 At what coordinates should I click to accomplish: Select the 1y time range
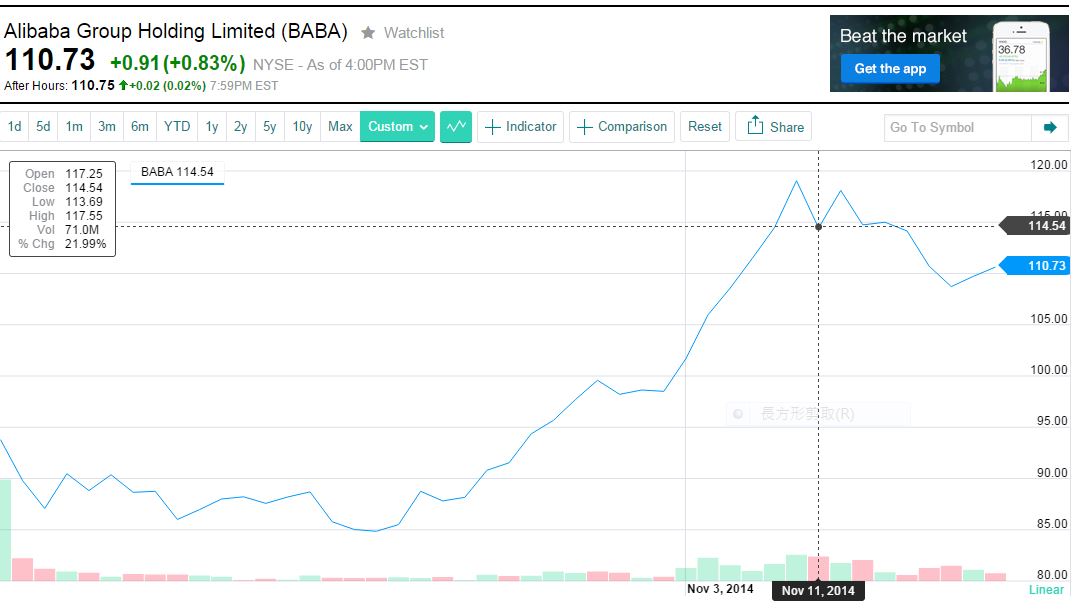(x=212, y=126)
